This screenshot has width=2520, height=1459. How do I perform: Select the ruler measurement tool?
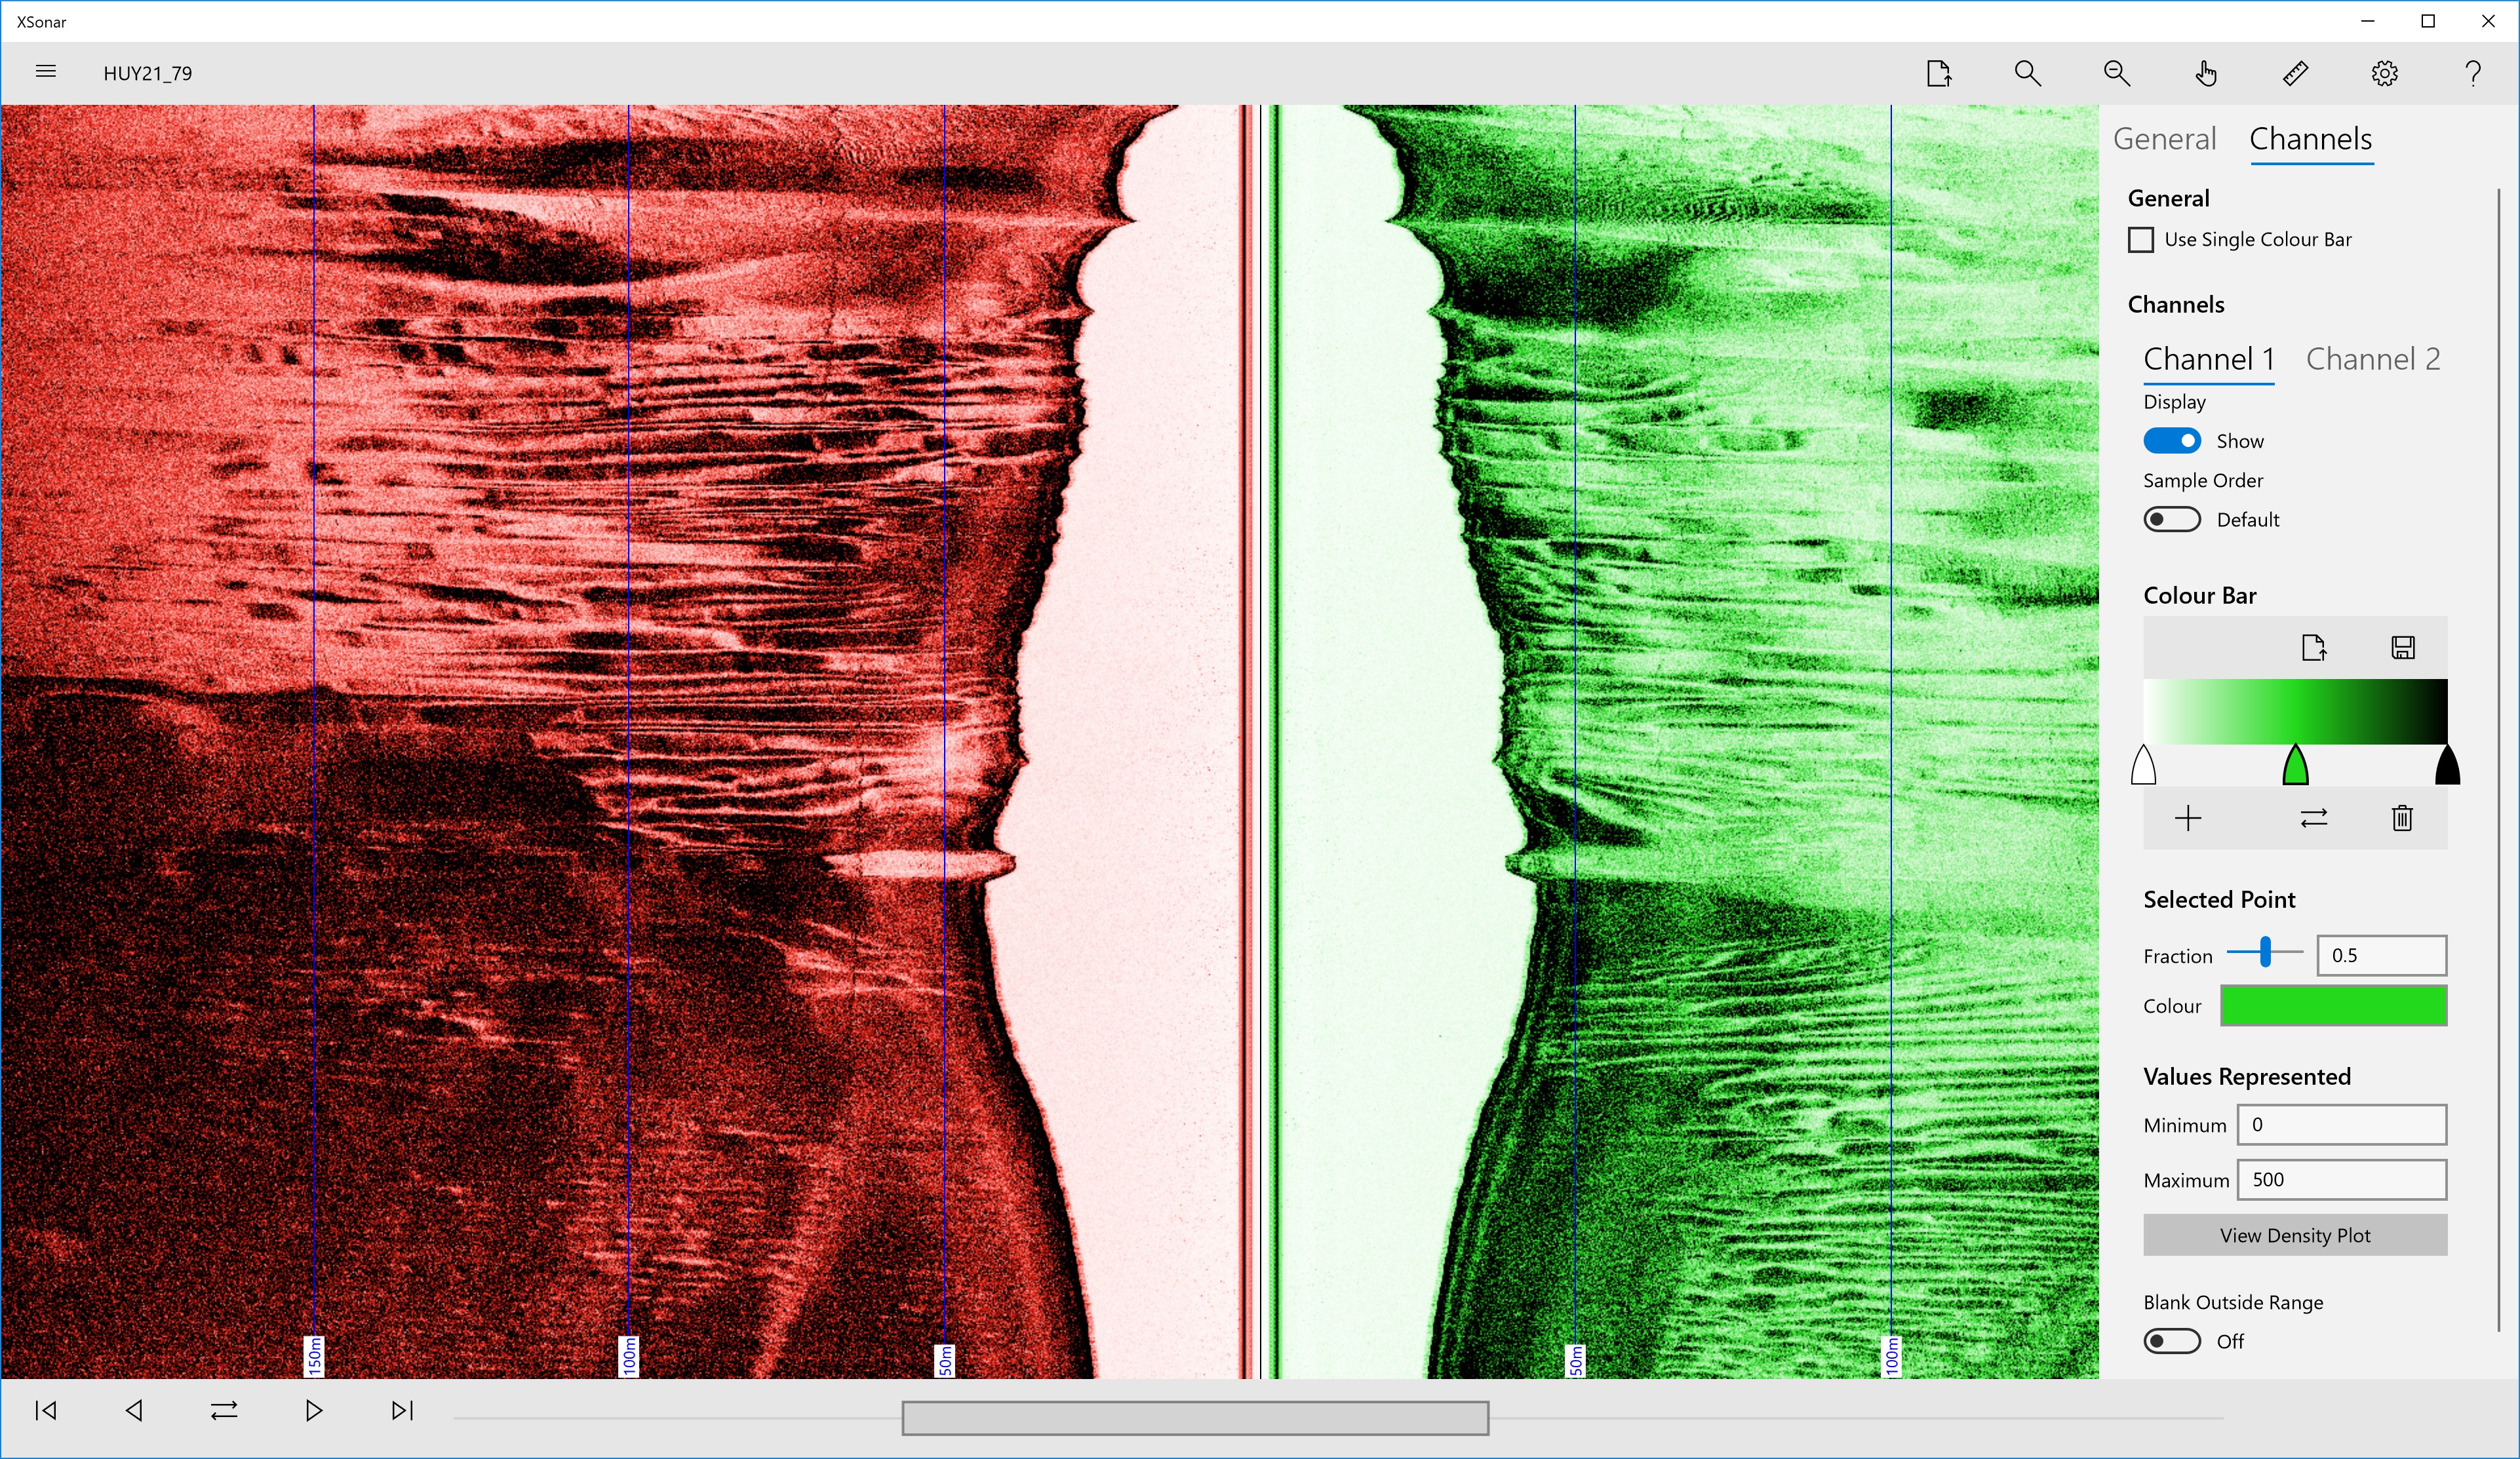point(2295,73)
